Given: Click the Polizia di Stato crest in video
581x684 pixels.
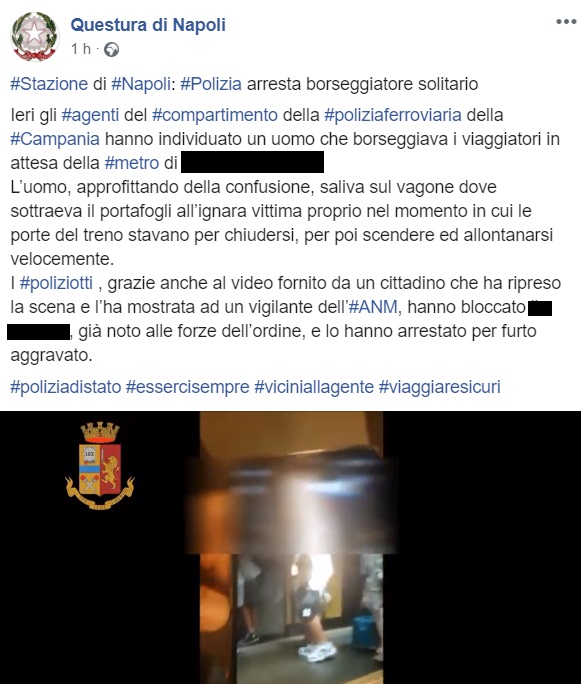Looking at the screenshot, I should [x=100, y=465].
